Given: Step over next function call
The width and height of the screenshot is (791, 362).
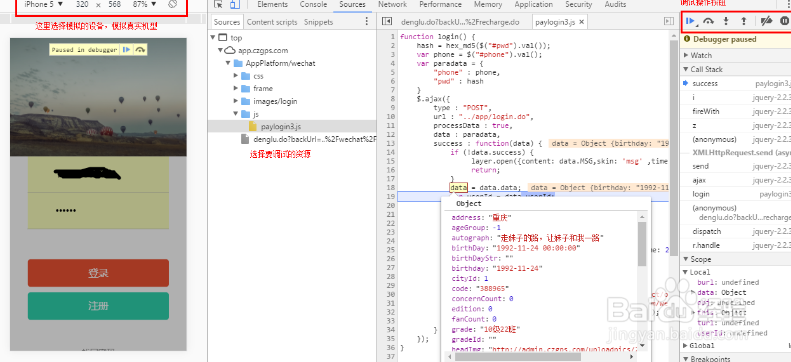Looking at the screenshot, I should pos(709,21).
